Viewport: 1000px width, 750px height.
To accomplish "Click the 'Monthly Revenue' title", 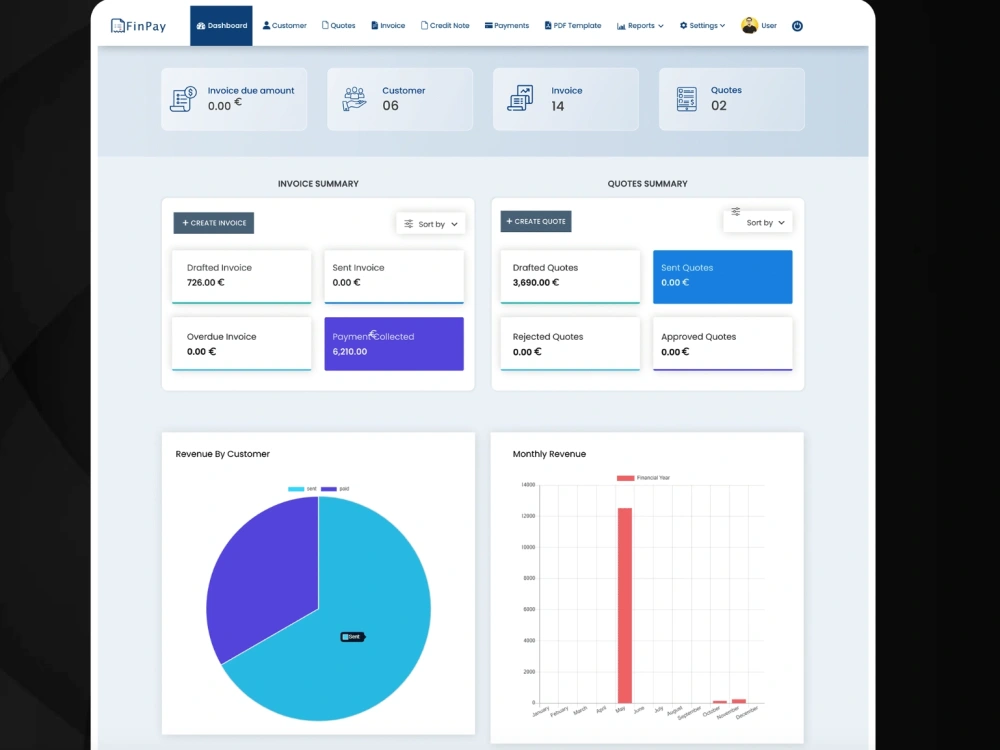I will tap(549, 454).
